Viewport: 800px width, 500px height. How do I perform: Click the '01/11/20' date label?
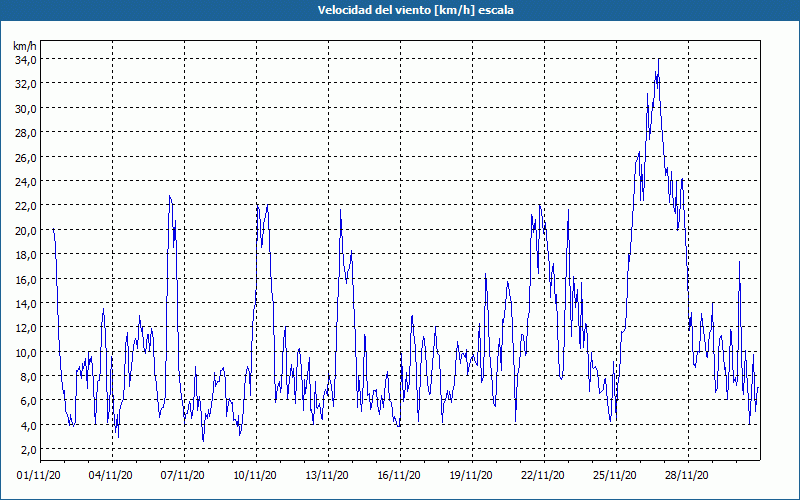click(x=39, y=476)
